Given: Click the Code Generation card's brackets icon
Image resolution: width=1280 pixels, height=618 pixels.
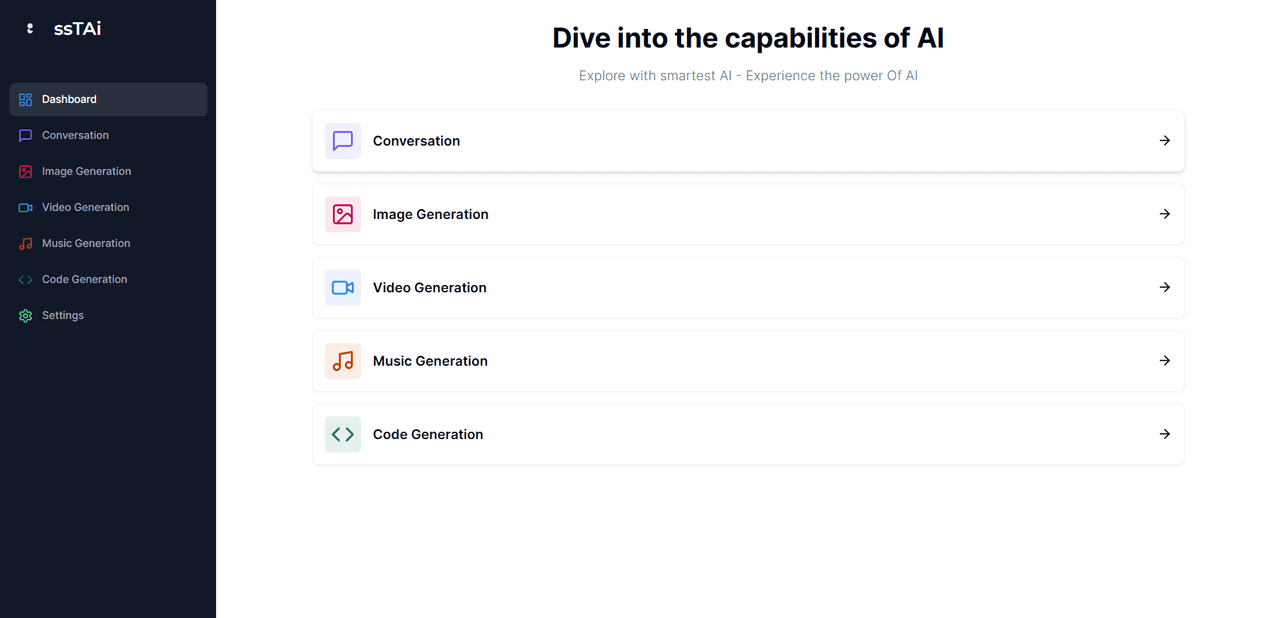Looking at the screenshot, I should click(x=343, y=434).
